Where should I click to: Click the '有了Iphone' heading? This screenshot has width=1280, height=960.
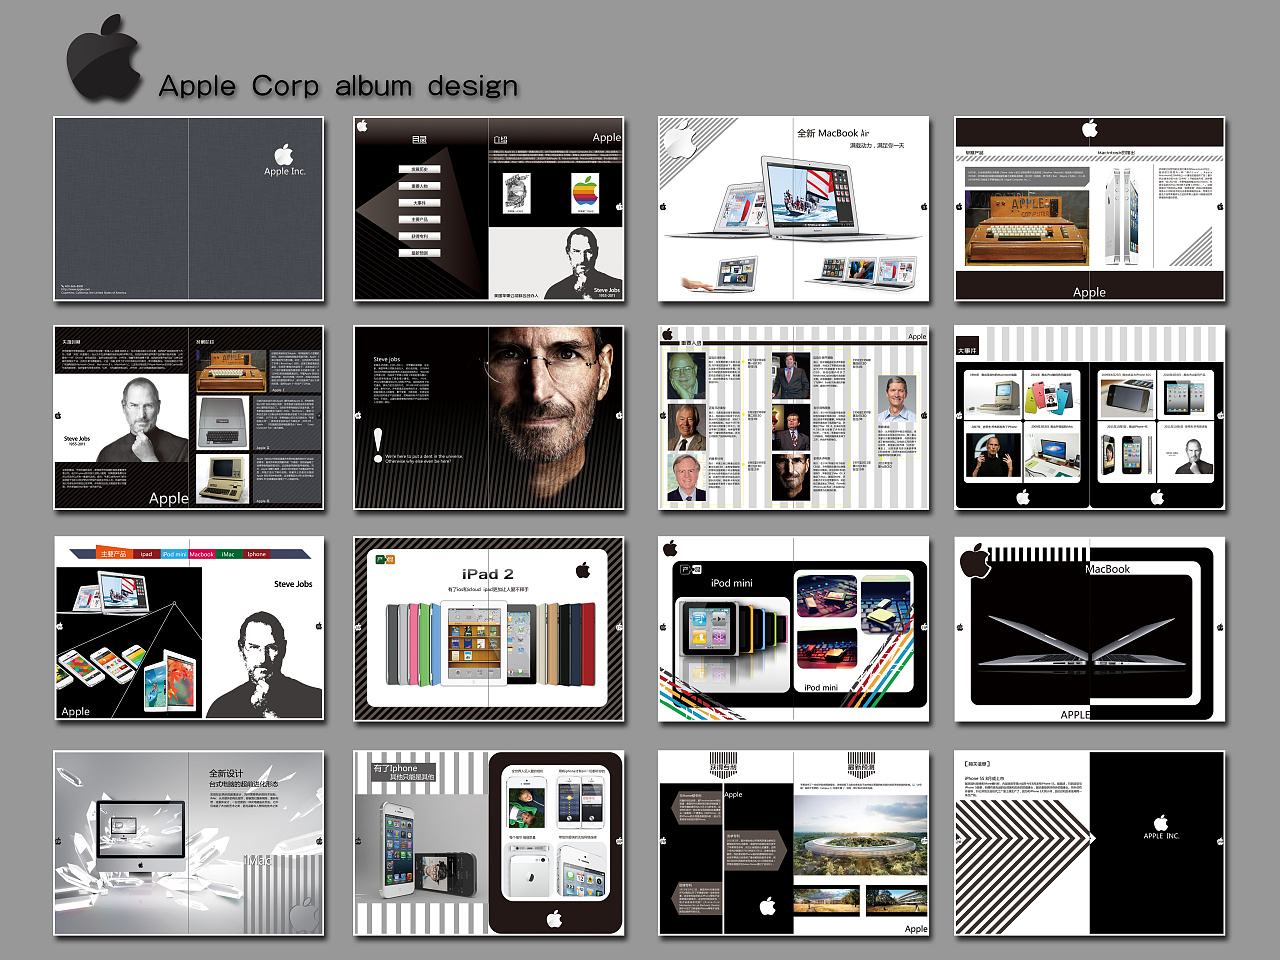(395, 768)
